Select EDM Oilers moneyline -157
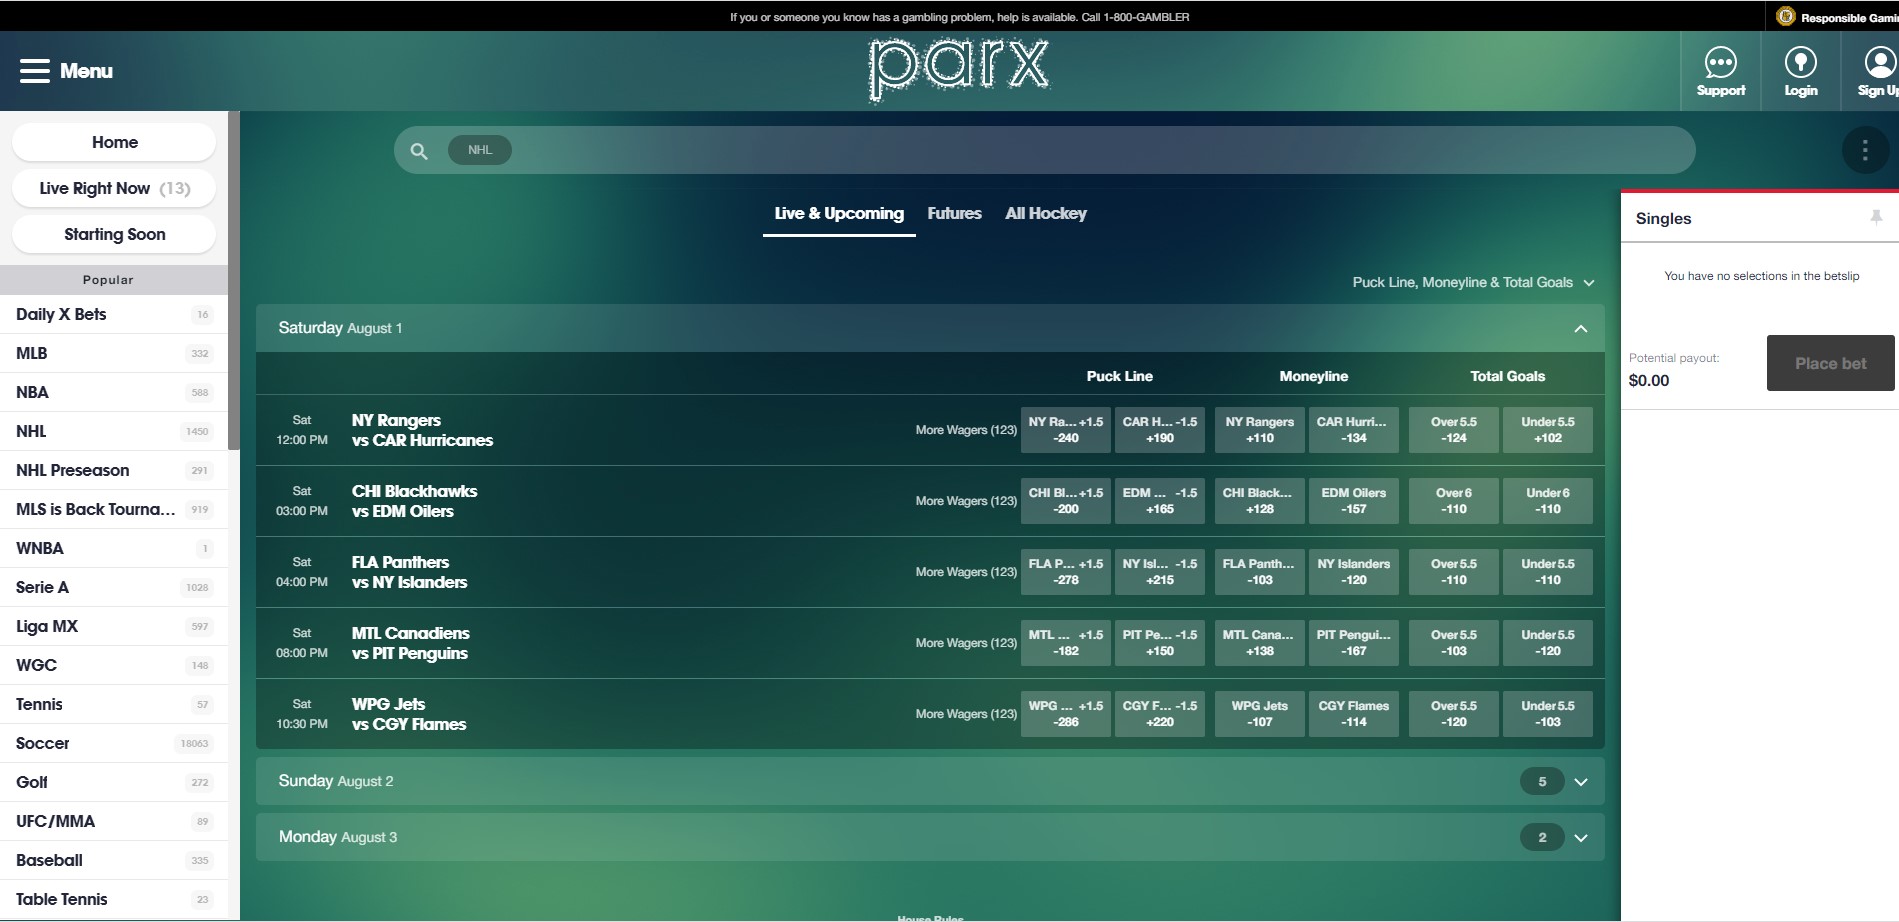 pos(1354,501)
